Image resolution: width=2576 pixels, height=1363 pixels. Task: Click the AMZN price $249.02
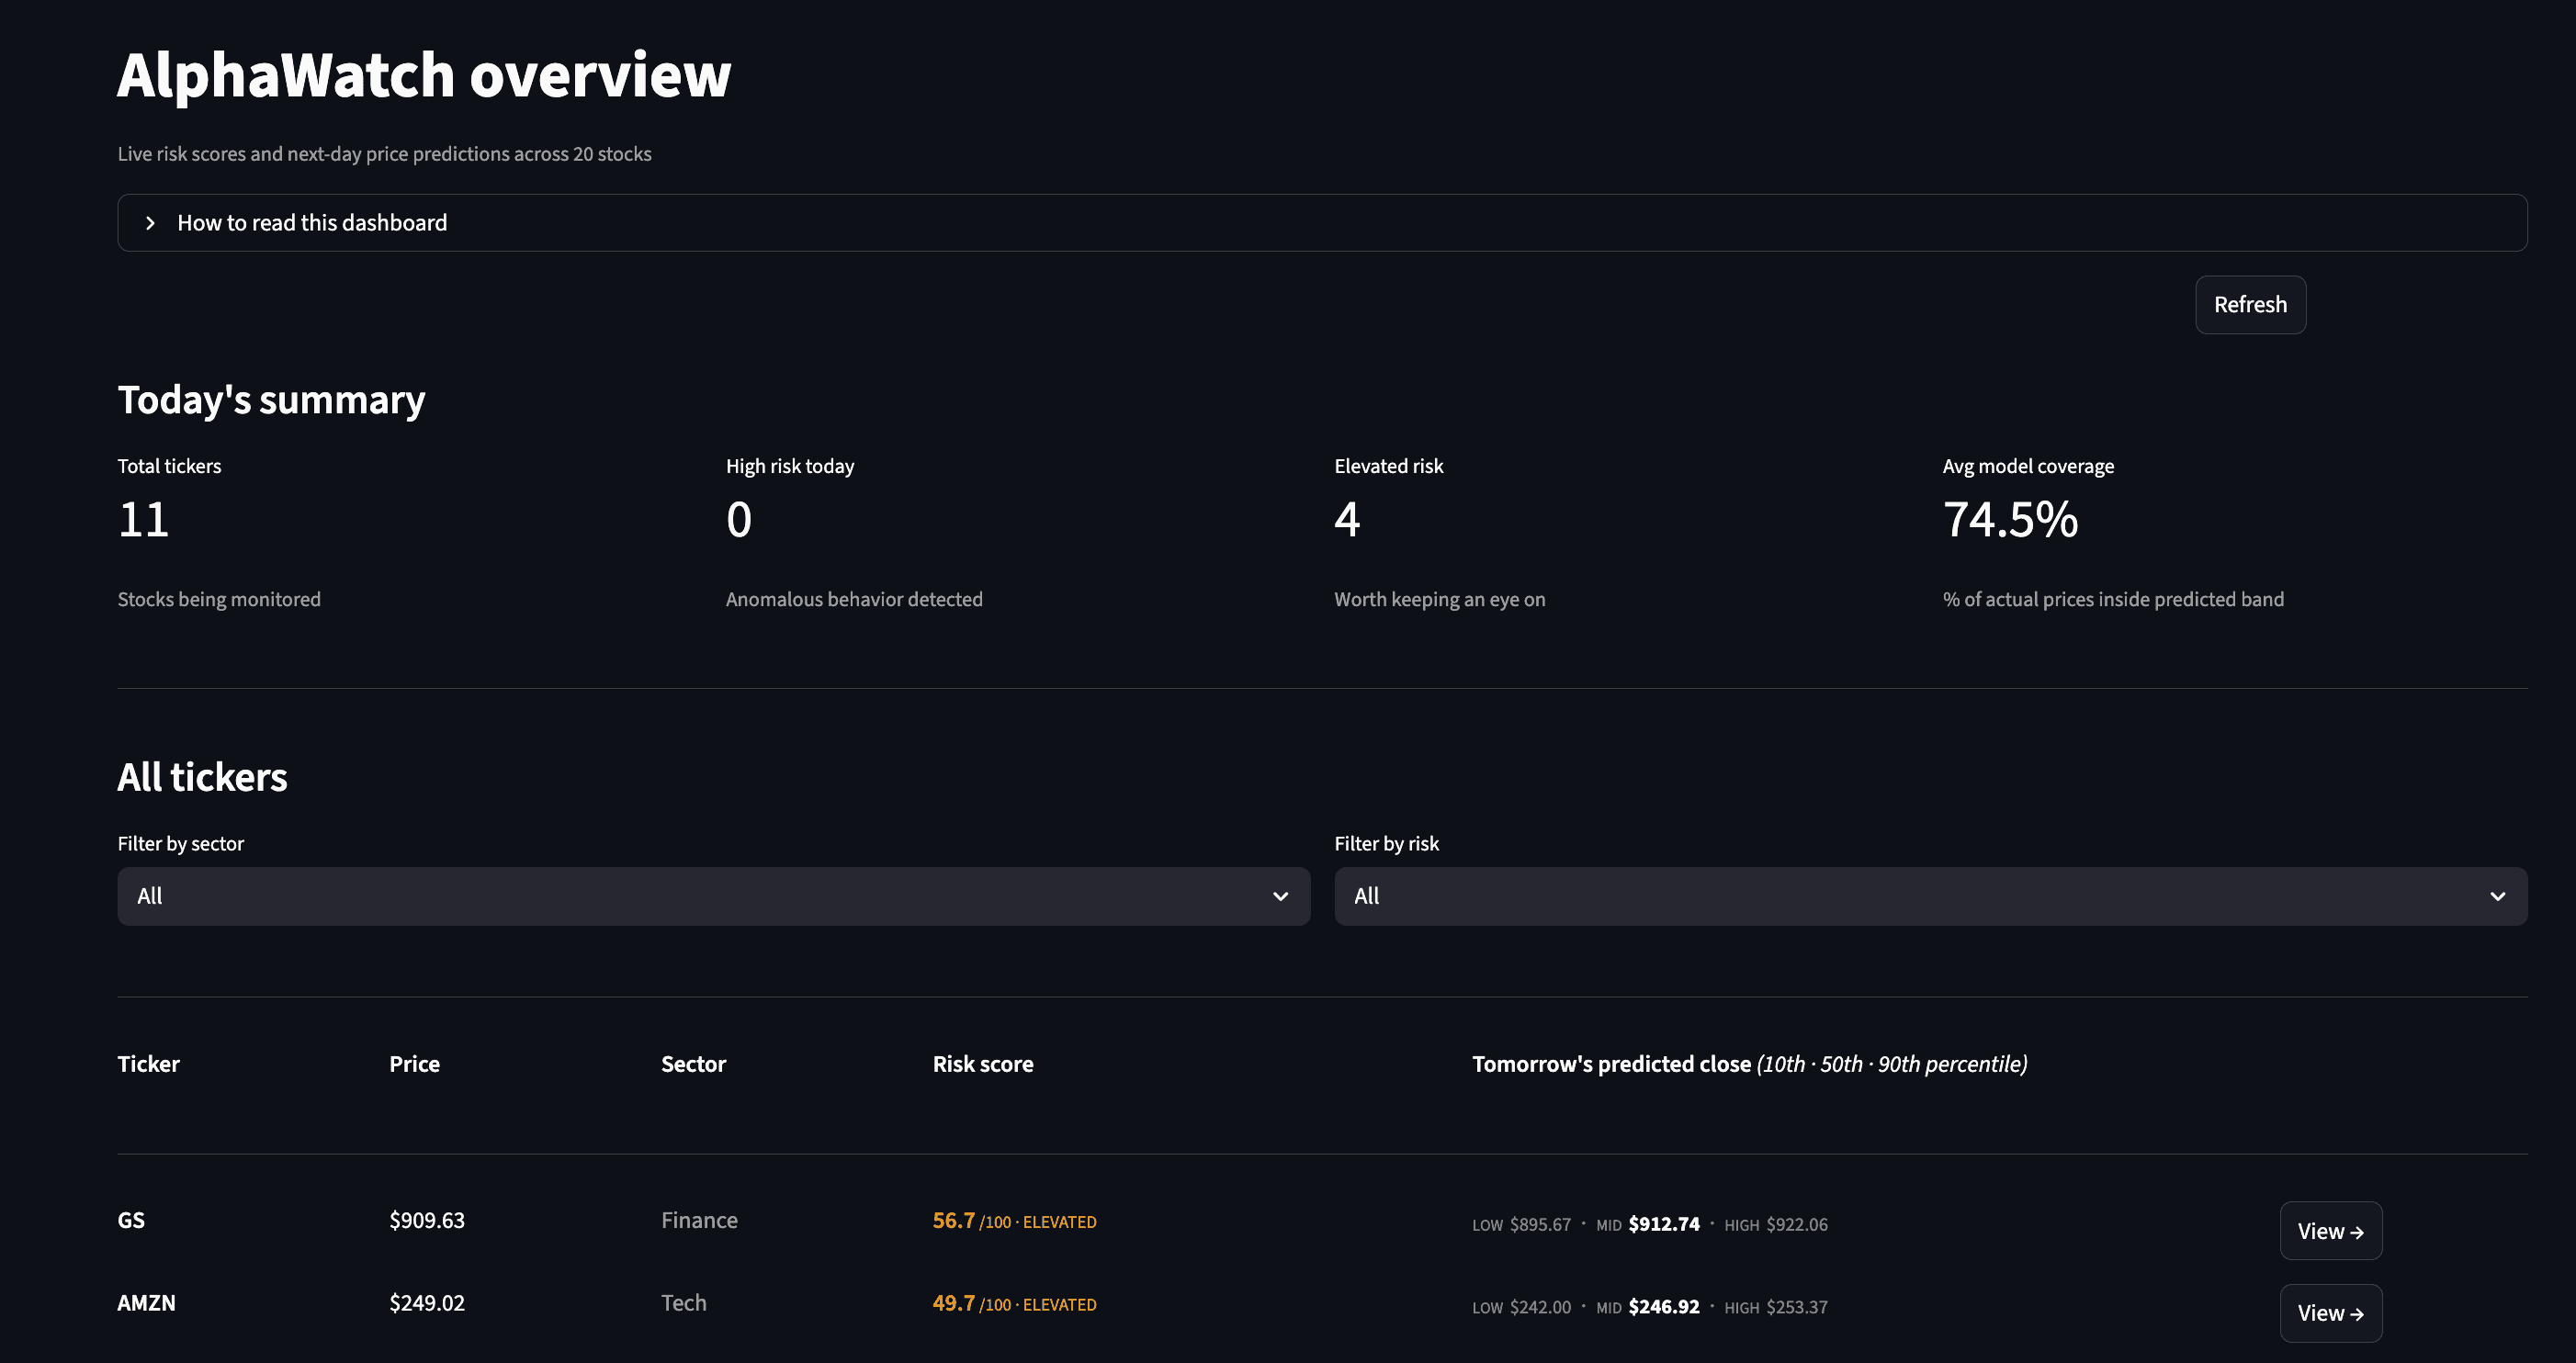coord(427,1303)
